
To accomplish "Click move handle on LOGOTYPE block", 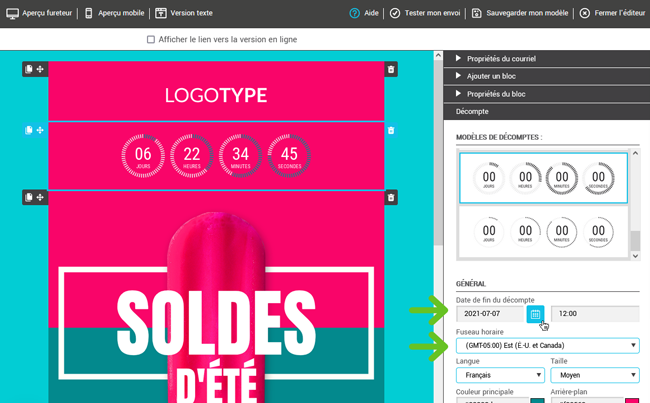I will pyautogui.click(x=40, y=69).
